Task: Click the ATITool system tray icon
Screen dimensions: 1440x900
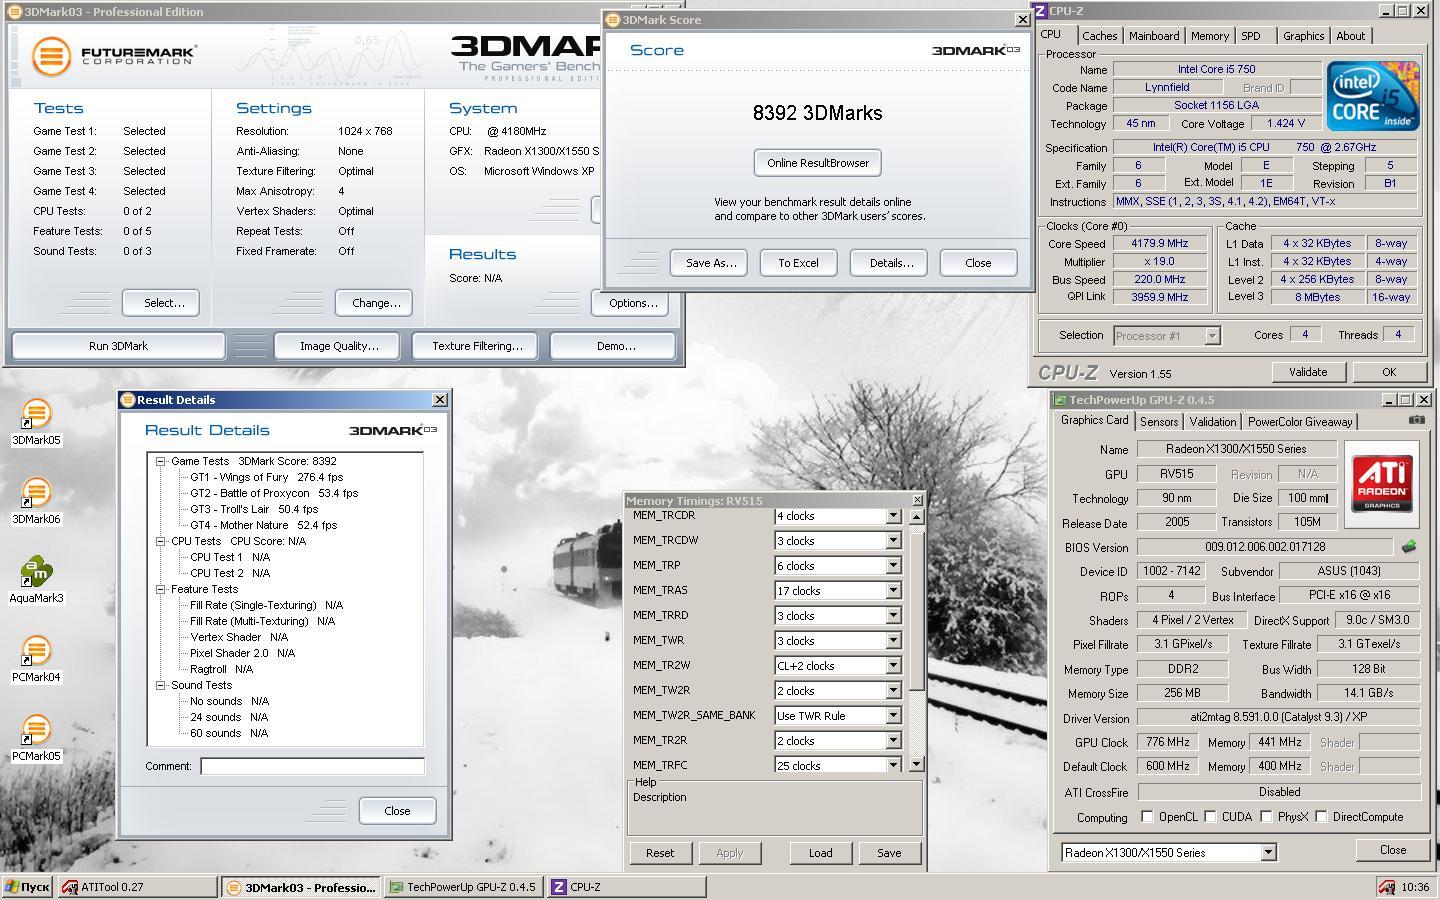Action: [x=1386, y=887]
